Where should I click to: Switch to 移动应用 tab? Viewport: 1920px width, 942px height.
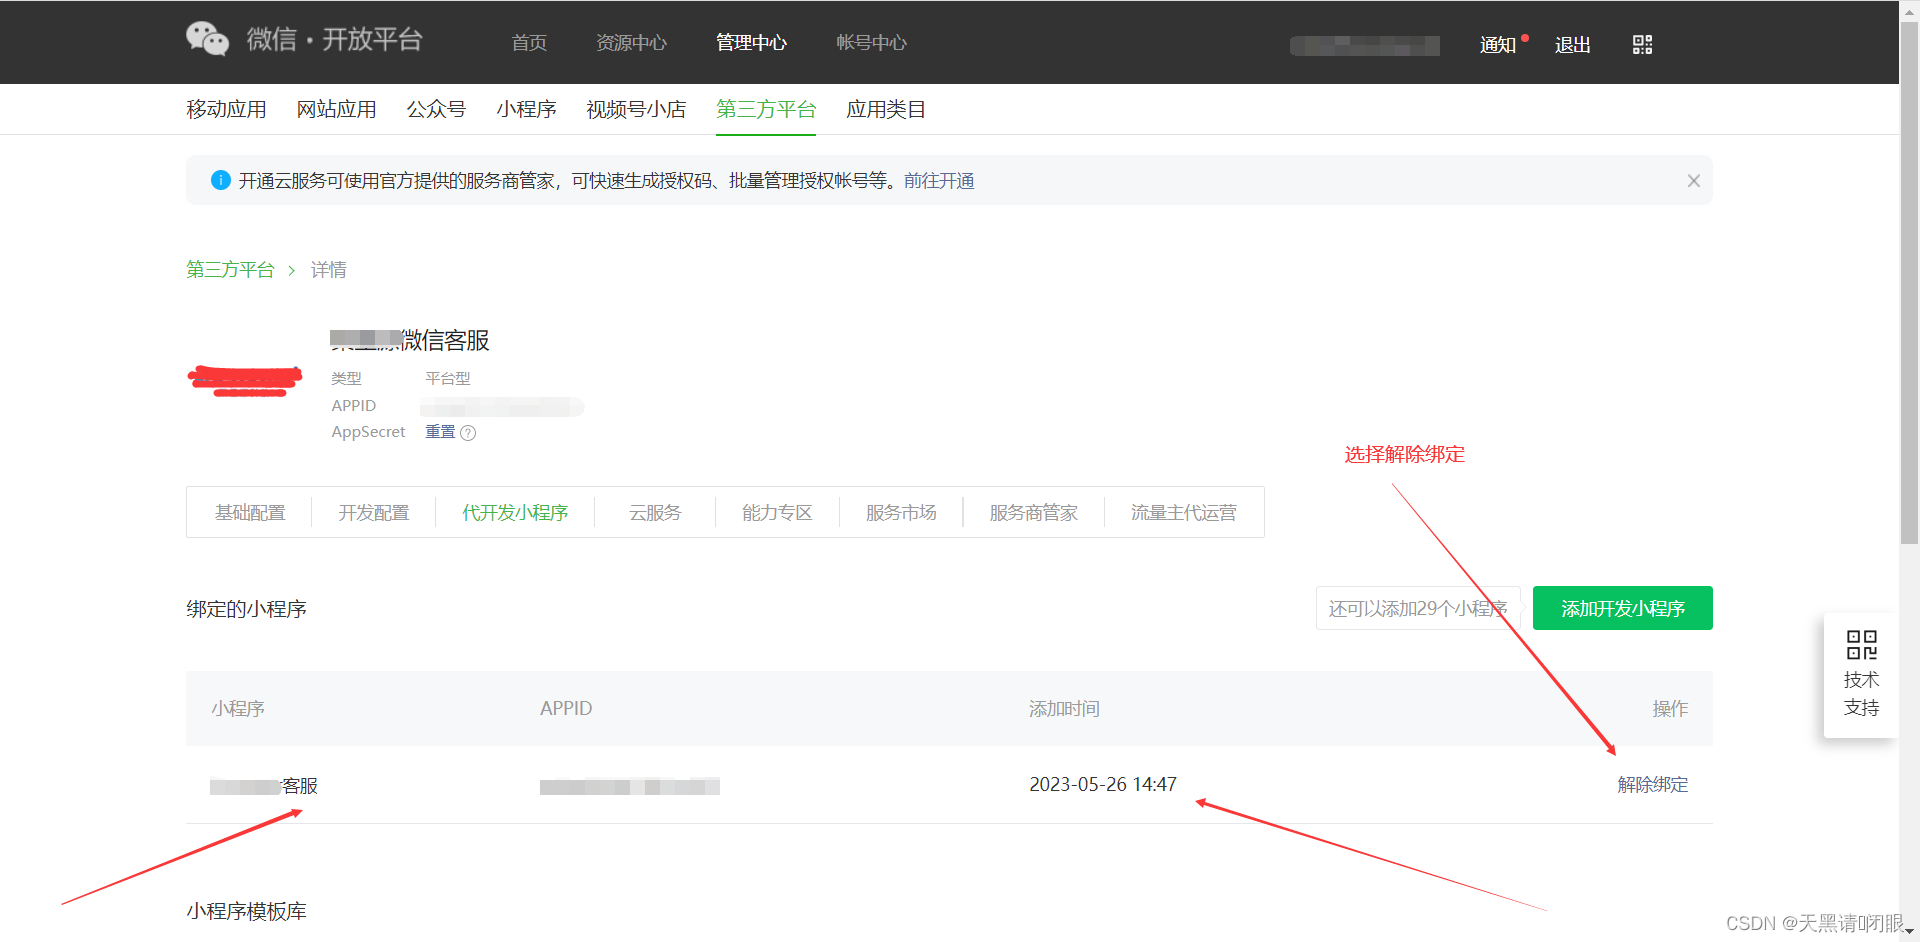pos(226,109)
